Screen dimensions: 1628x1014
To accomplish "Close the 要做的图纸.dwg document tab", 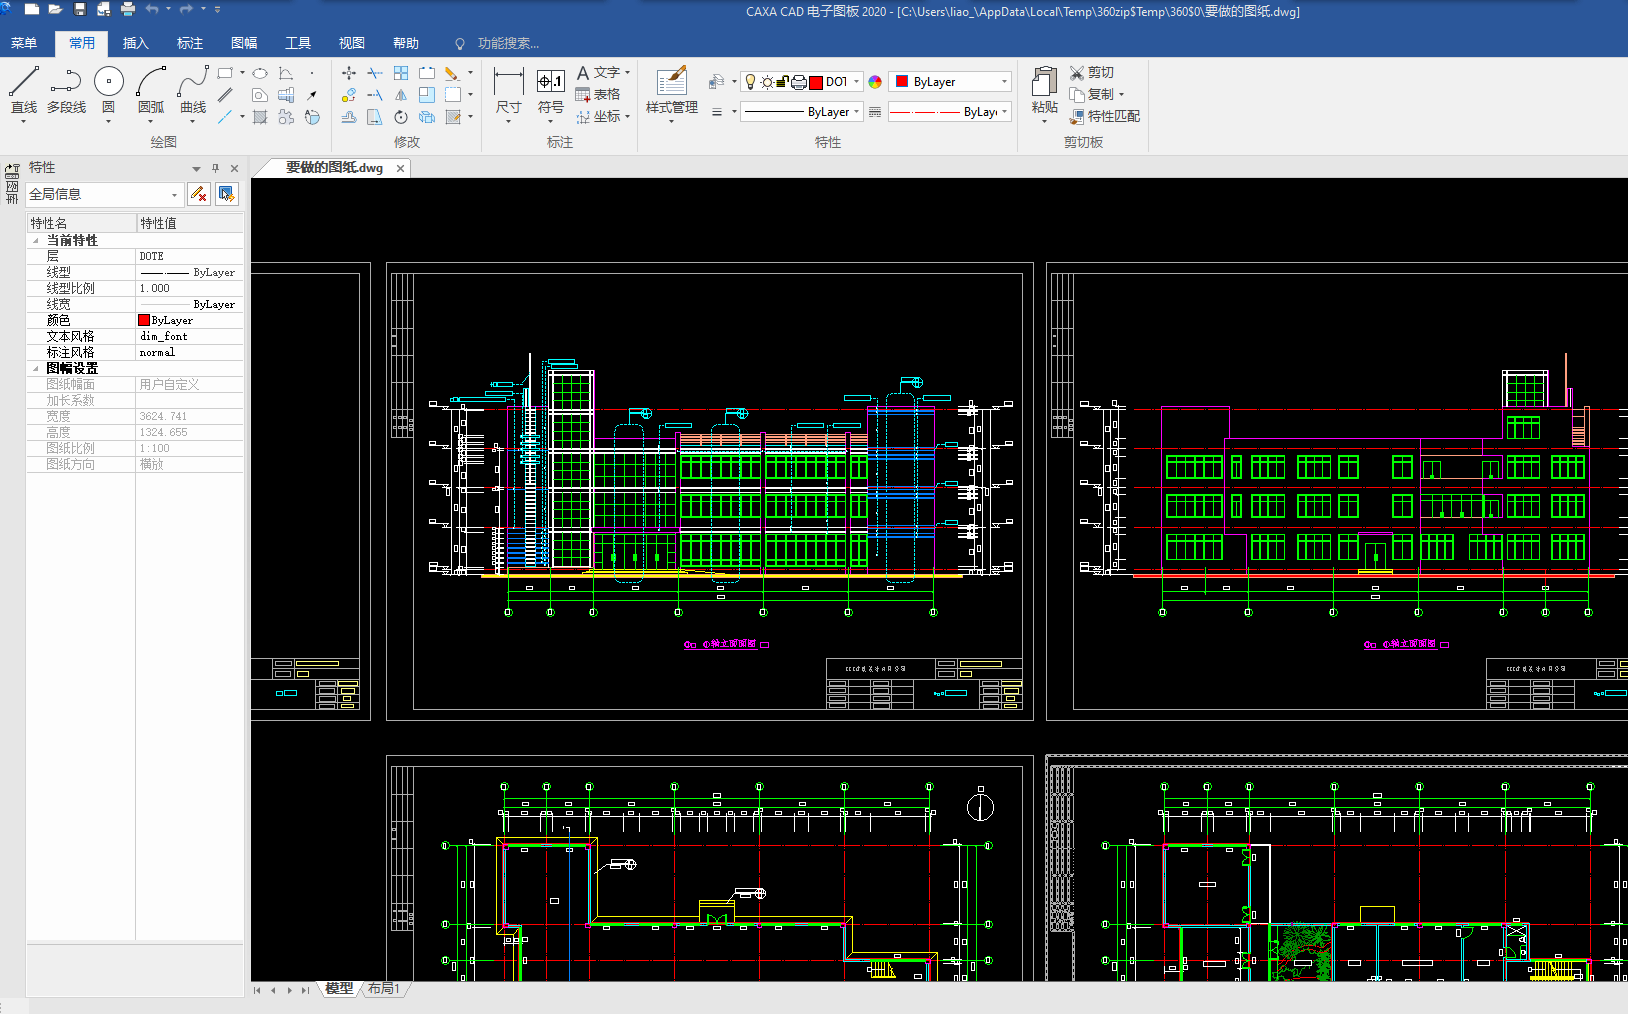I will click(400, 168).
